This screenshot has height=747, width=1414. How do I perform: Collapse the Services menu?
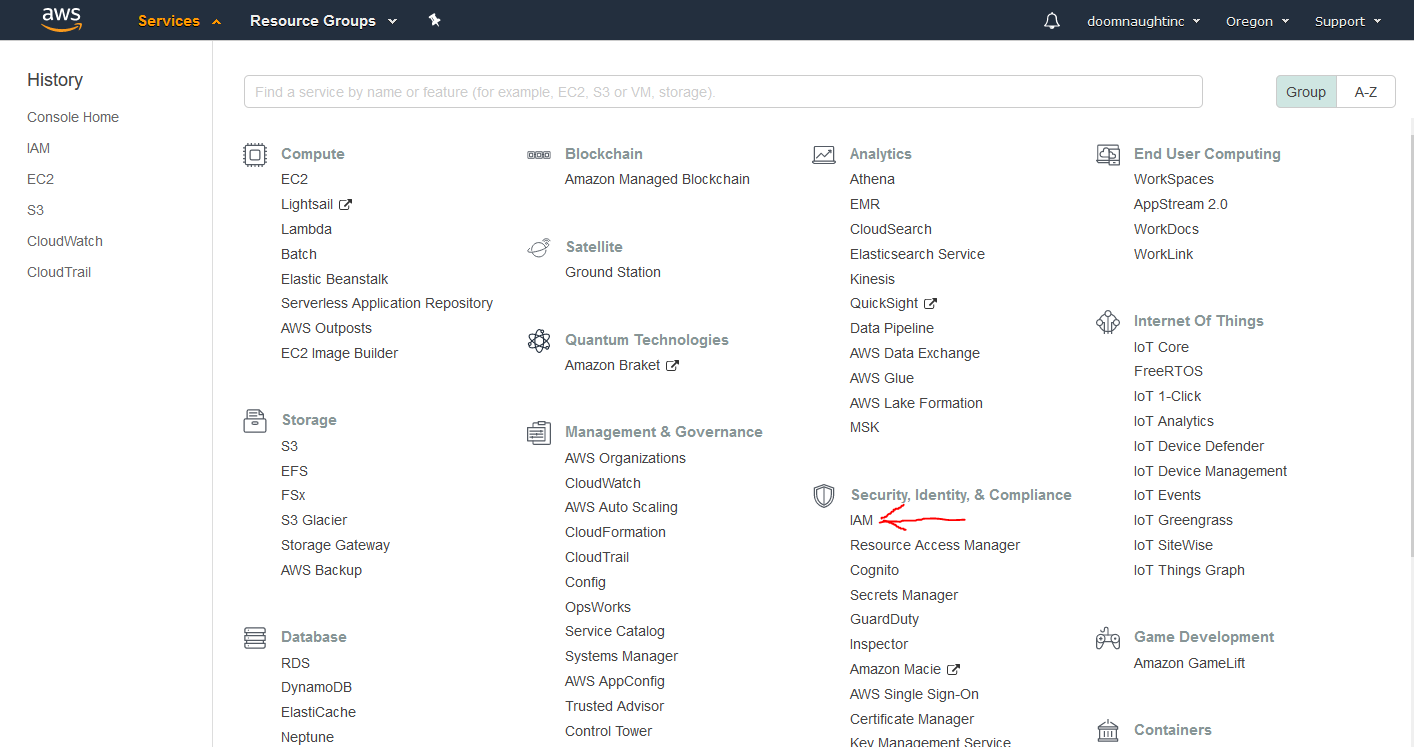pyautogui.click(x=179, y=21)
